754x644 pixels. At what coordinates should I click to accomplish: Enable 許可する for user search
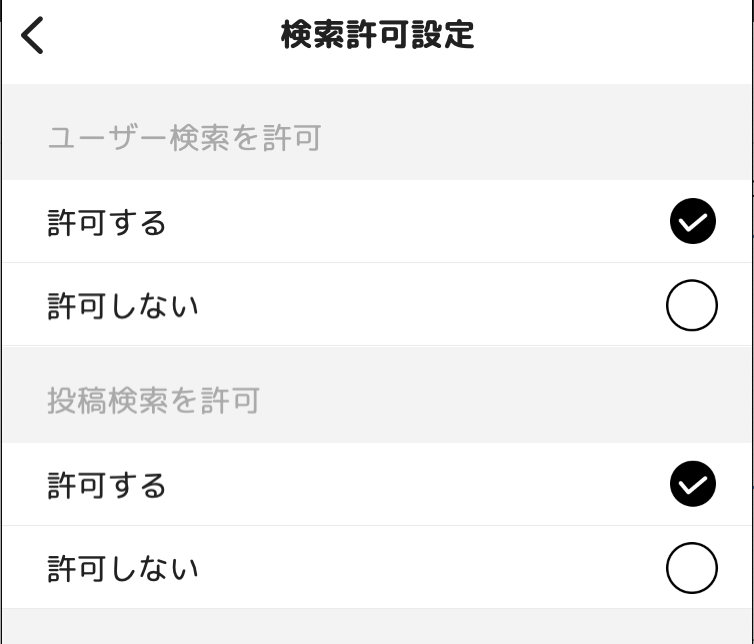(377, 221)
